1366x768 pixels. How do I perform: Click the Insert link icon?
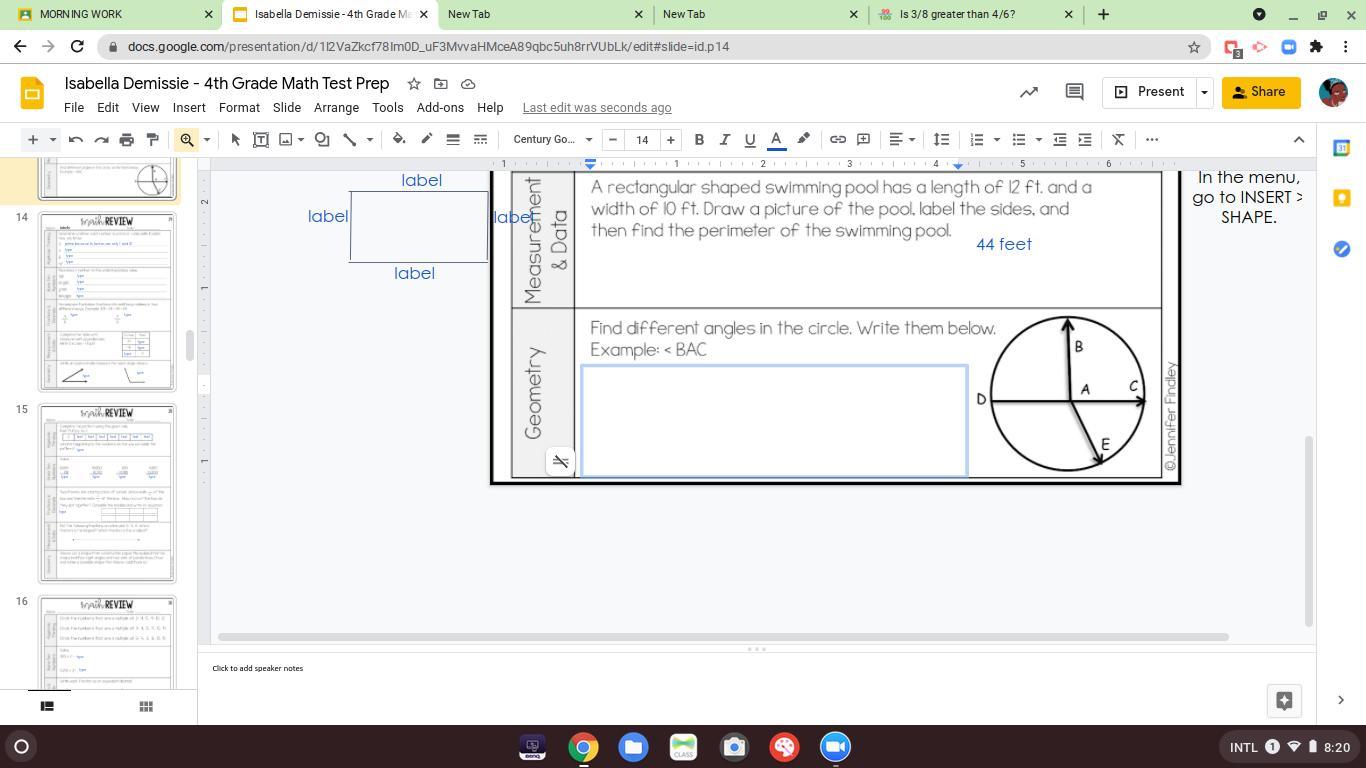tap(838, 139)
